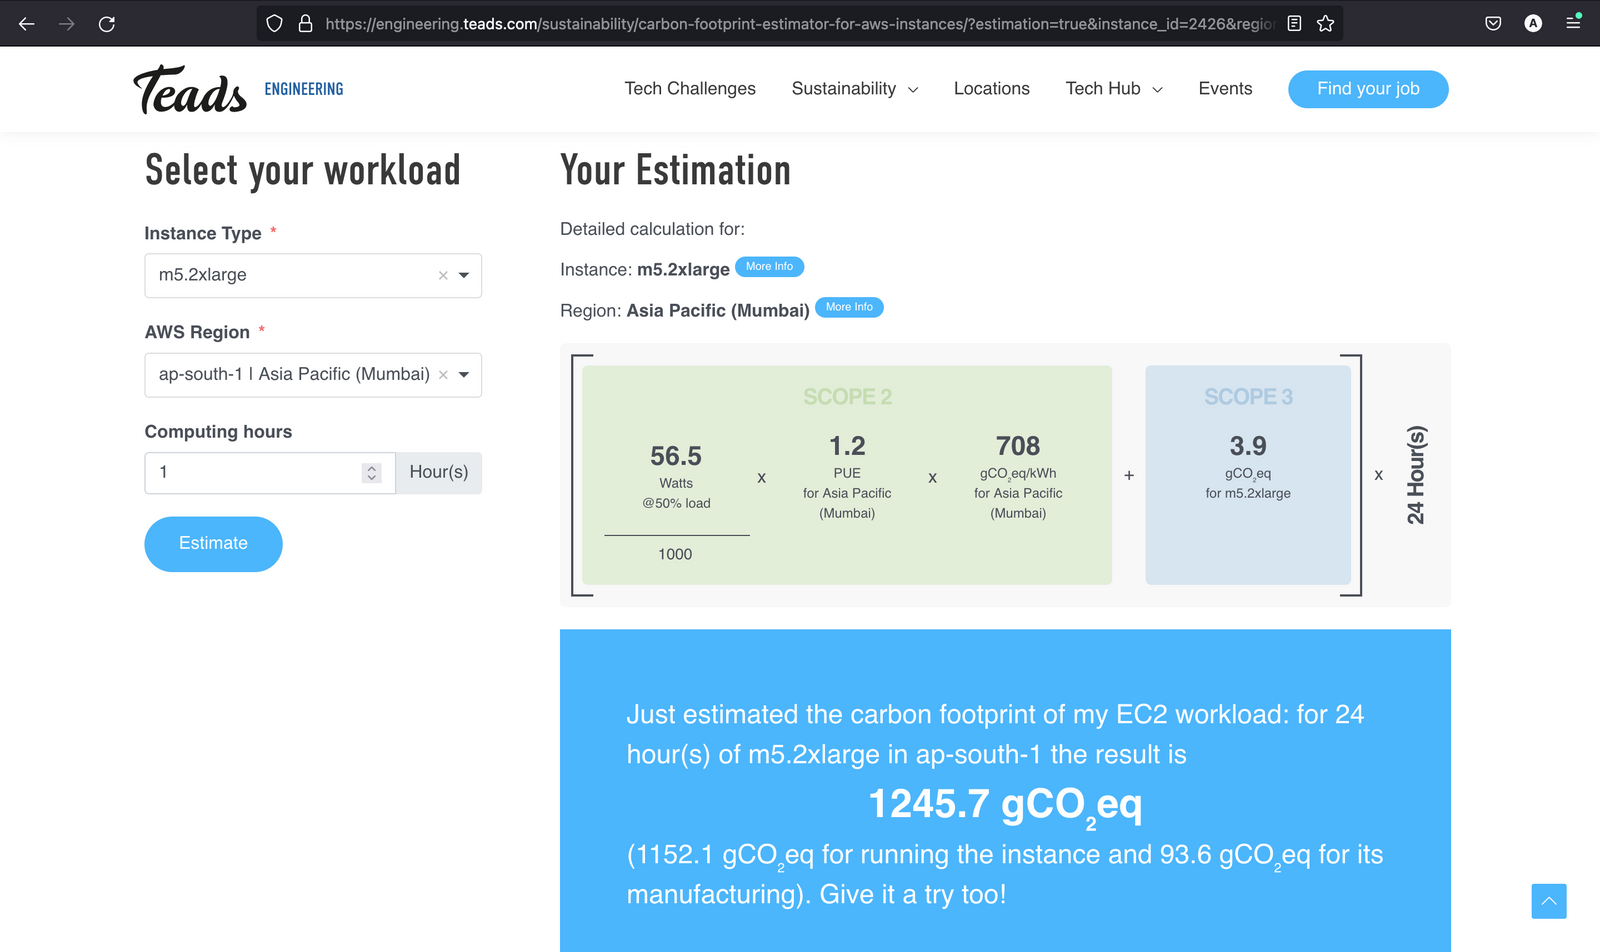1600x952 pixels.
Task: Open Tech Challenges page
Action: [x=690, y=89]
